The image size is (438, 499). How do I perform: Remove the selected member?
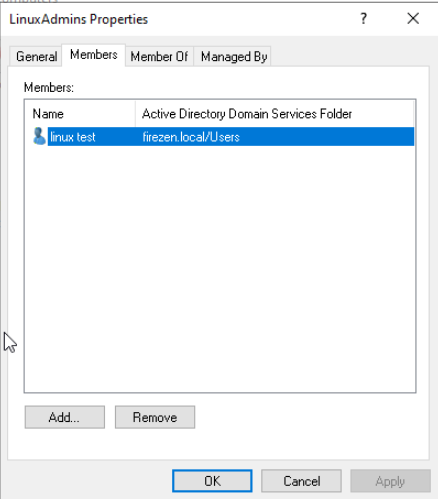pos(155,417)
